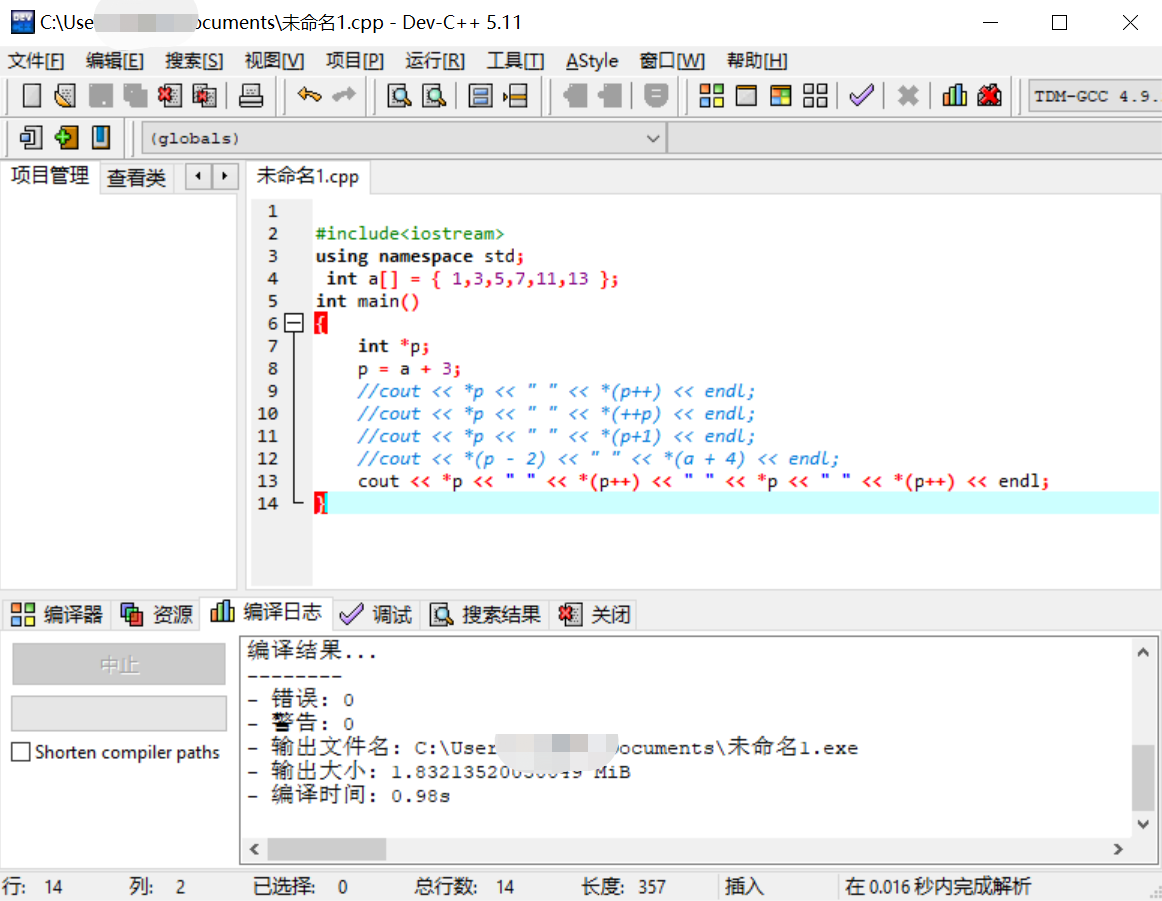
Task: Switch to the 查看类 side tab
Action: point(136,178)
